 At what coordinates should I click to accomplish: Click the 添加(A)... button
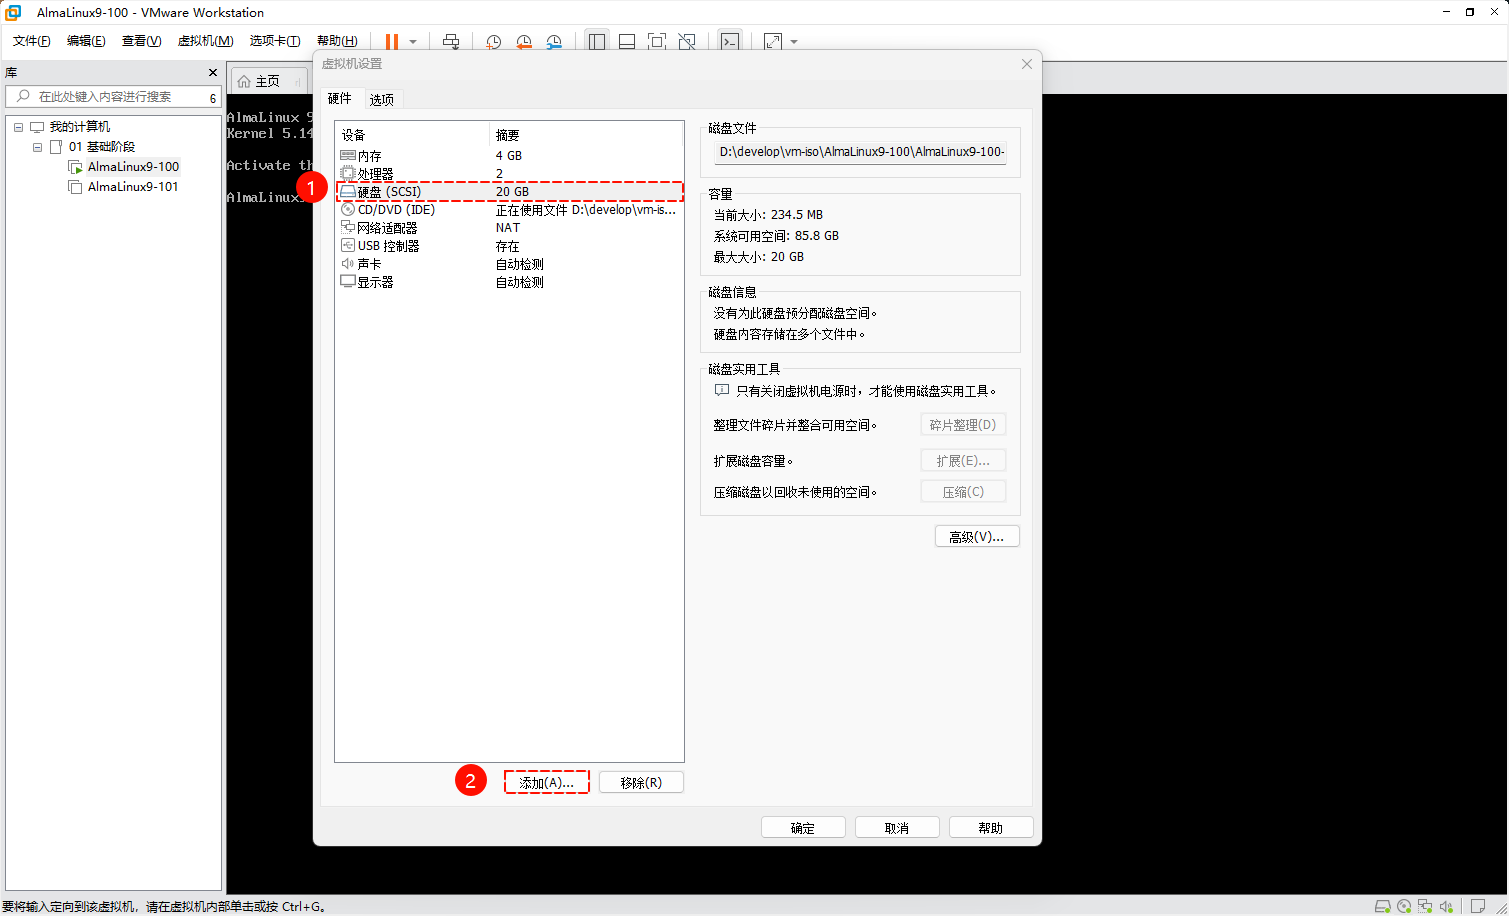[546, 782]
